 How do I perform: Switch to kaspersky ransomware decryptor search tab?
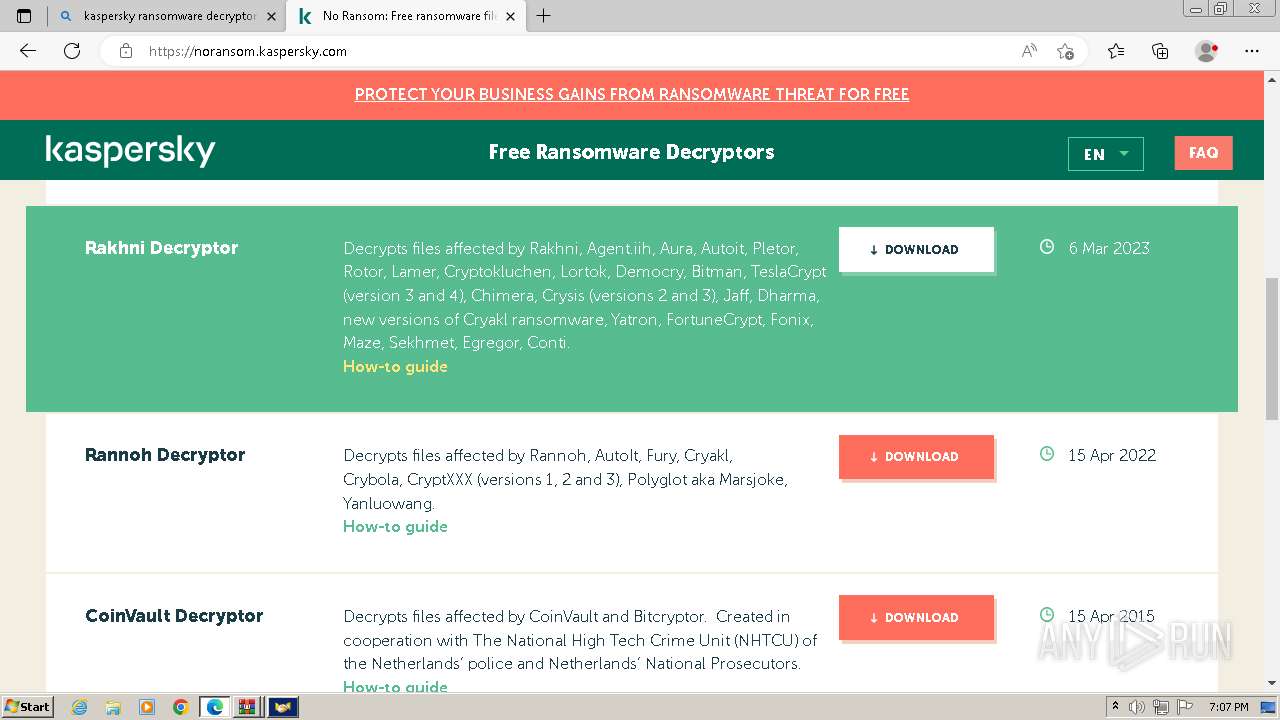coord(166,16)
